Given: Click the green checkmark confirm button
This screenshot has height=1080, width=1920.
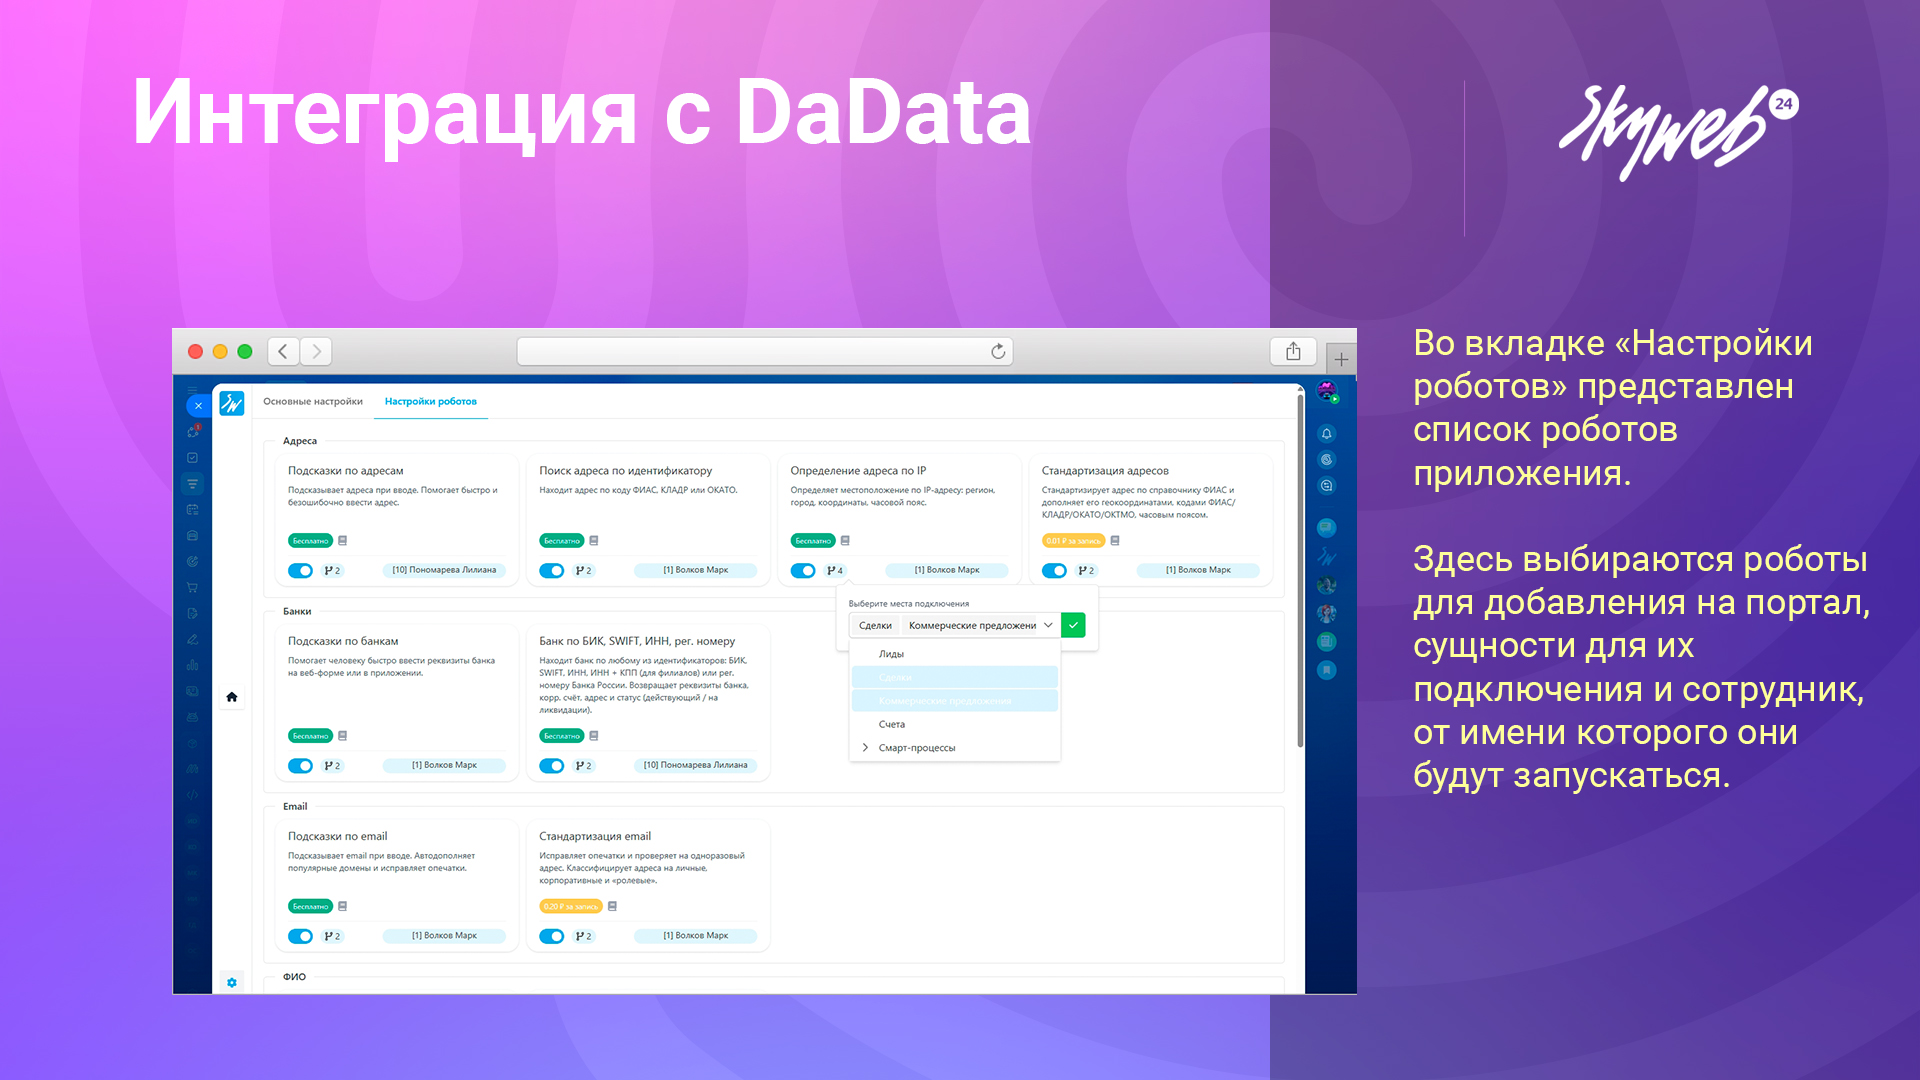Looking at the screenshot, I should pyautogui.click(x=1073, y=625).
